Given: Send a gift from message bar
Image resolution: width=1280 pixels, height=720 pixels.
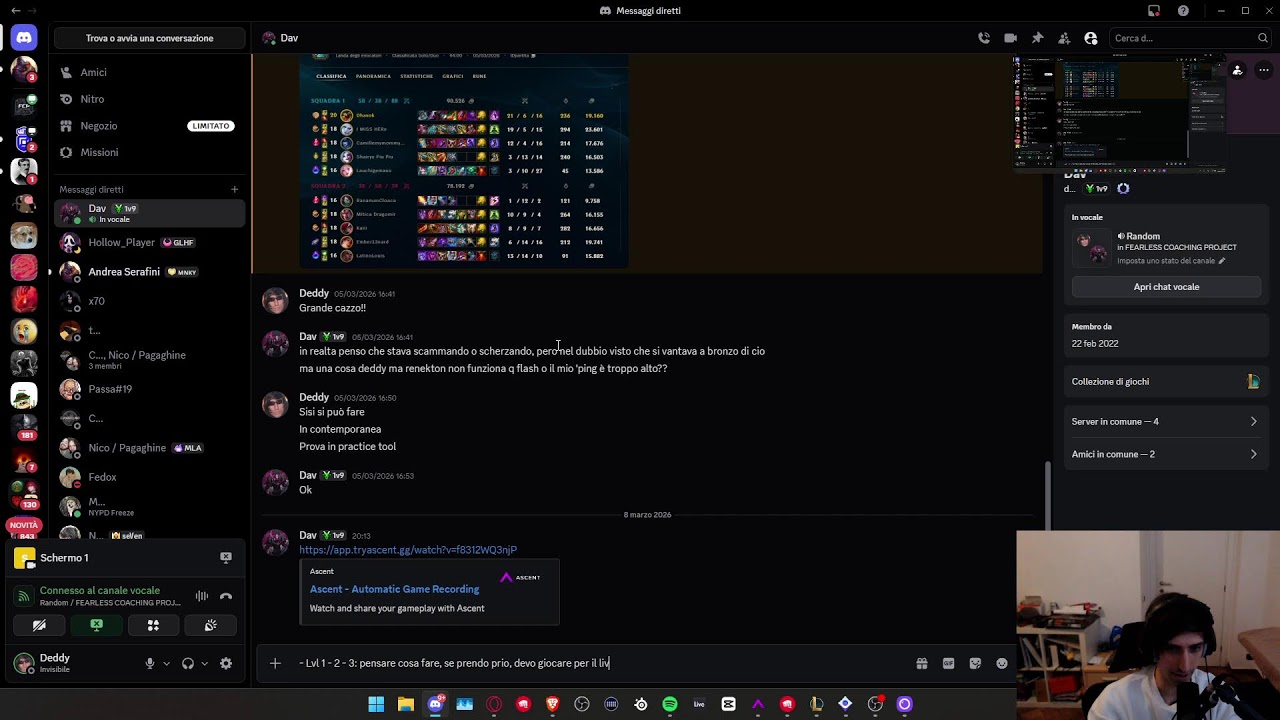Looking at the screenshot, I should [922, 663].
